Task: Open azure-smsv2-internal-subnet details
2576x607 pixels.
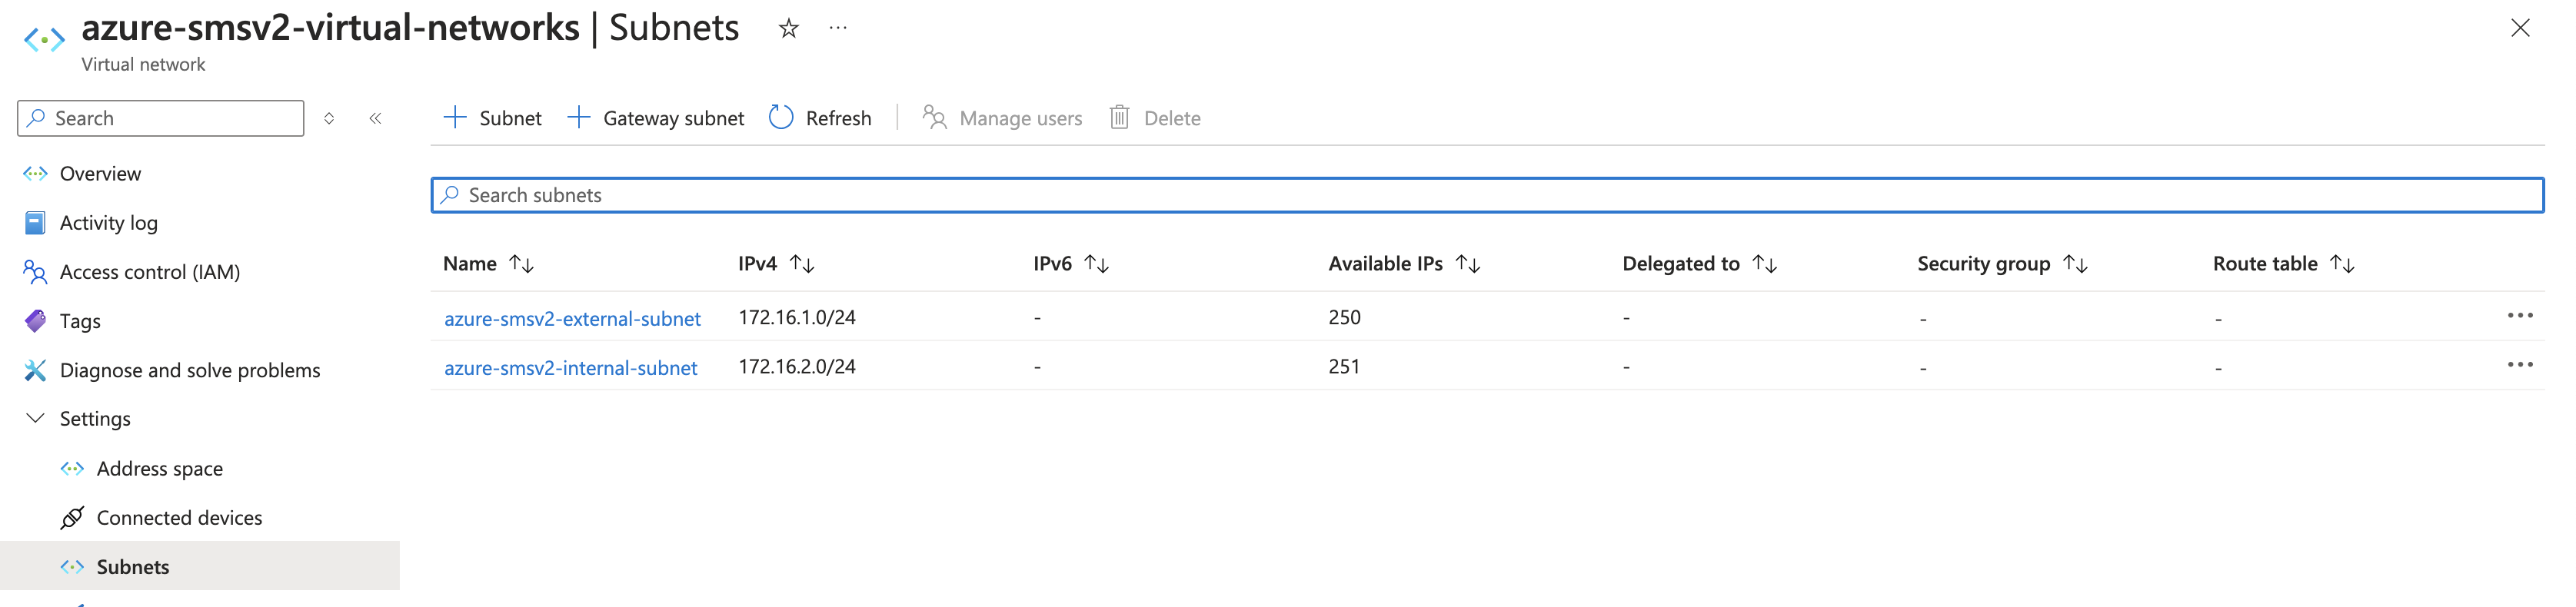Action: click(571, 367)
